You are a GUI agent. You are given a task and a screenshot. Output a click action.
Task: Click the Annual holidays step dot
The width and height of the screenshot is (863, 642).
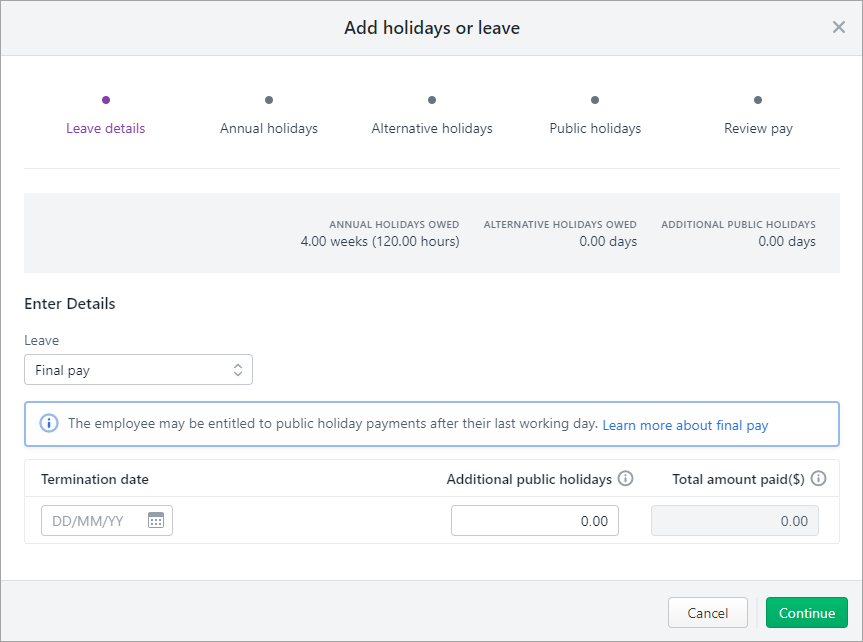point(269,100)
